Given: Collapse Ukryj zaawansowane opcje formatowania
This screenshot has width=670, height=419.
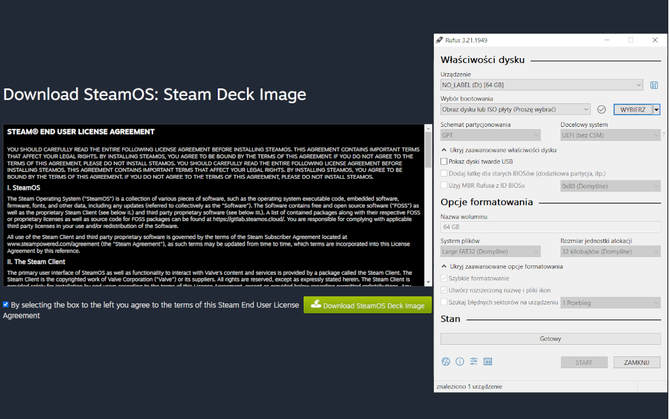Looking at the screenshot, I should coord(502,267).
